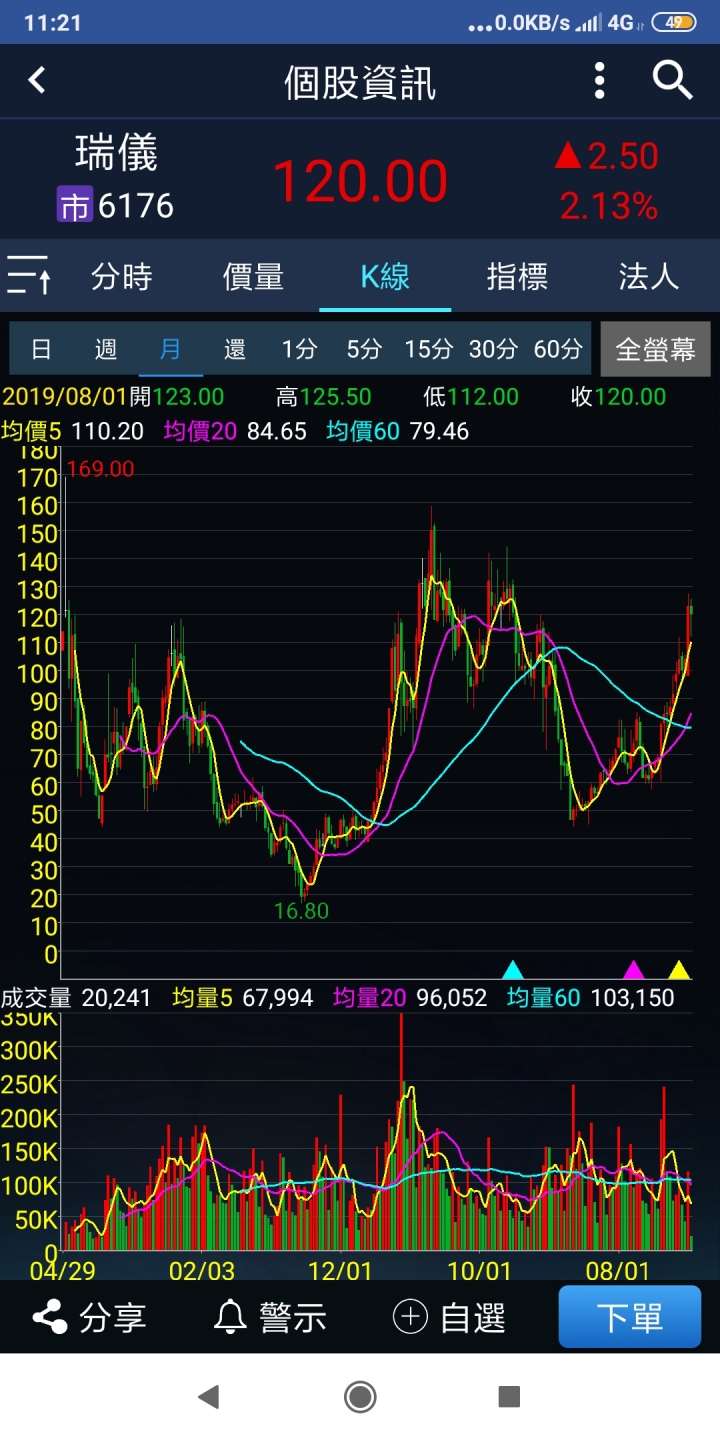This screenshot has height=1440, width=720.
Task: Select the 1分 interval
Action: 299,348
